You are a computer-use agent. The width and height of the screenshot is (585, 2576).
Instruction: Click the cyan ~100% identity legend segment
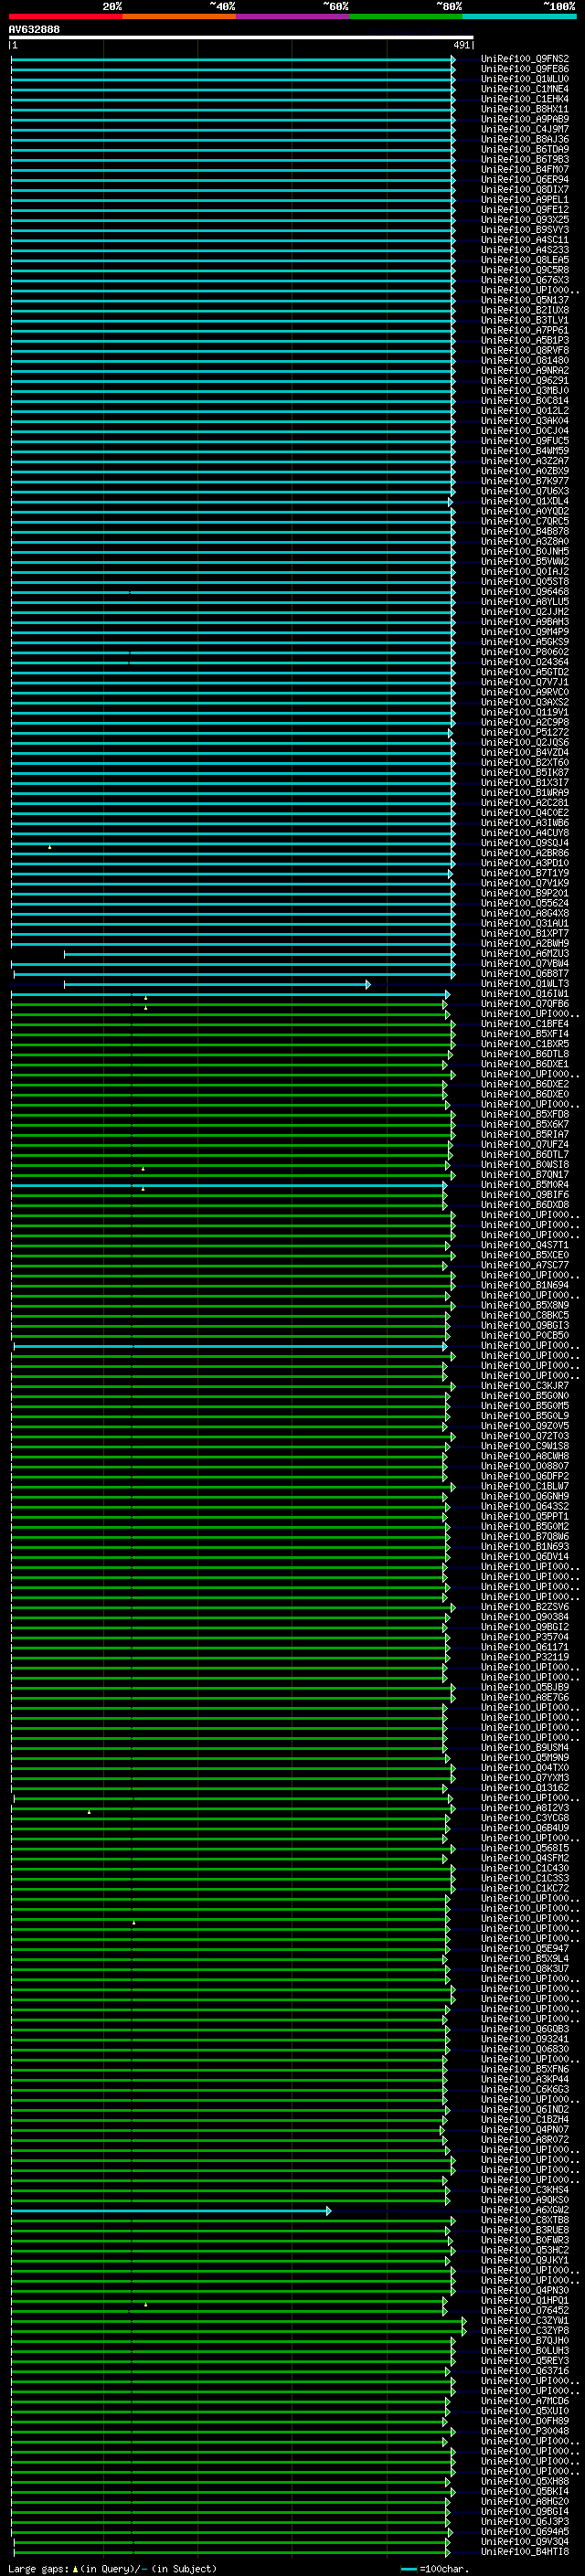(x=520, y=16)
